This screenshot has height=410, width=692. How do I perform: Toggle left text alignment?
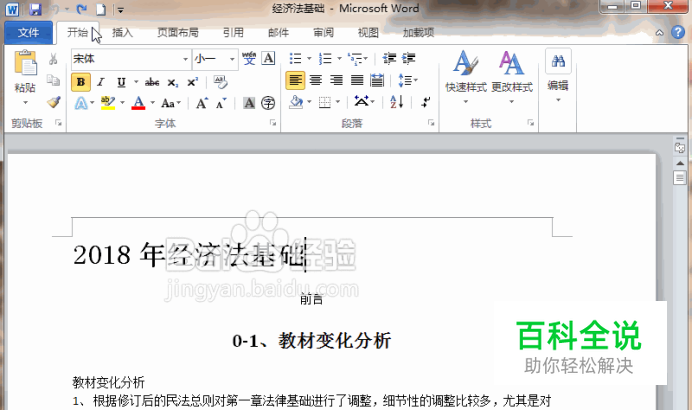(295, 80)
